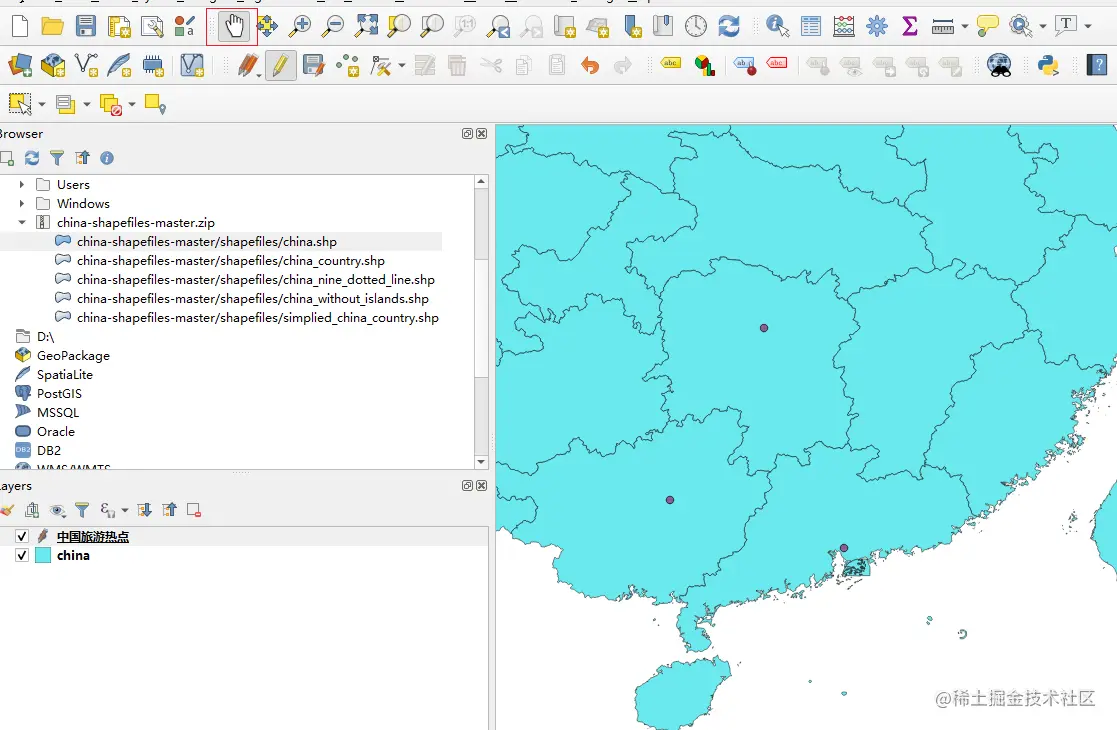
Task: Select the PostGIS entry in Browser
Action: pyautogui.click(x=59, y=394)
